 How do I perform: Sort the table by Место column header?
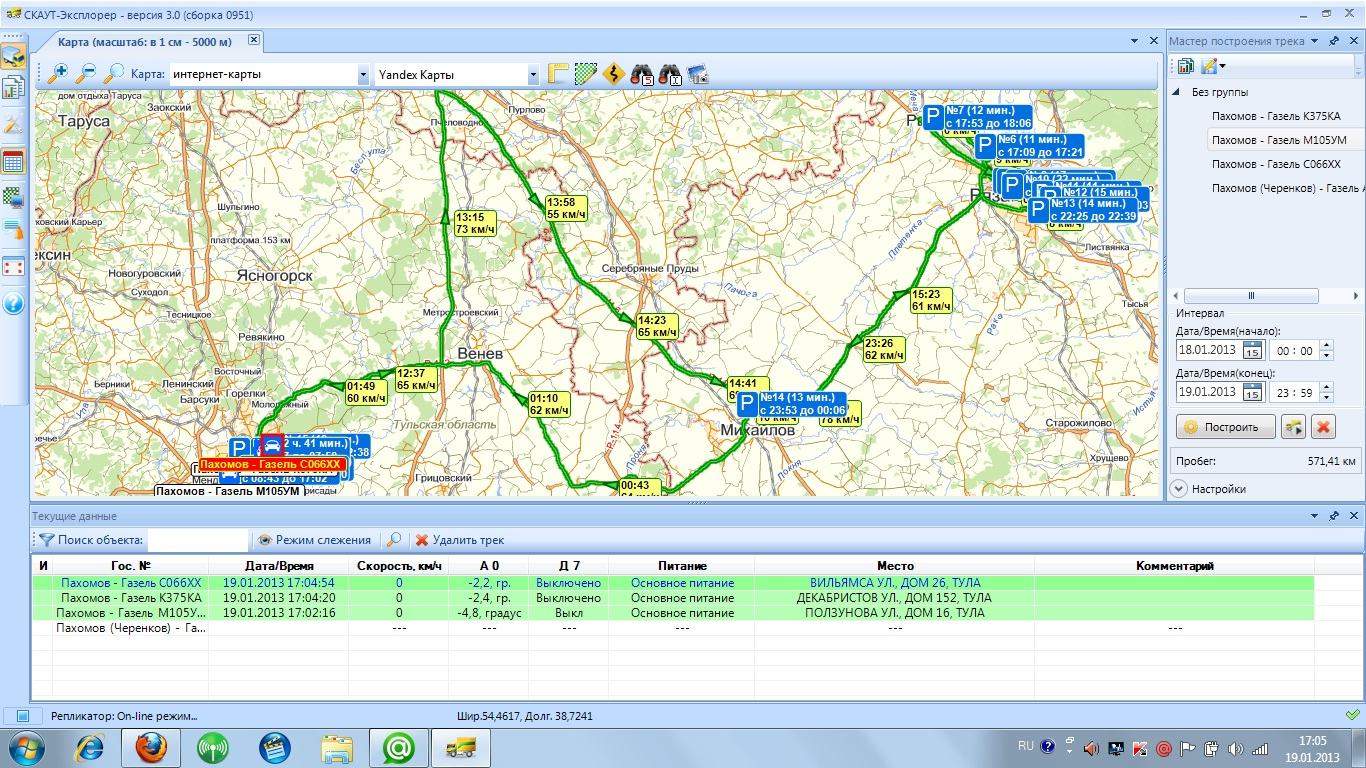point(894,566)
